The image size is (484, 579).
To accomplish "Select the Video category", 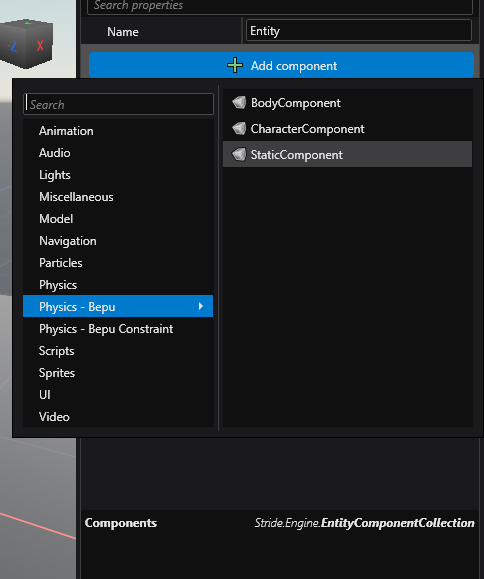I will (x=118, y=417).
